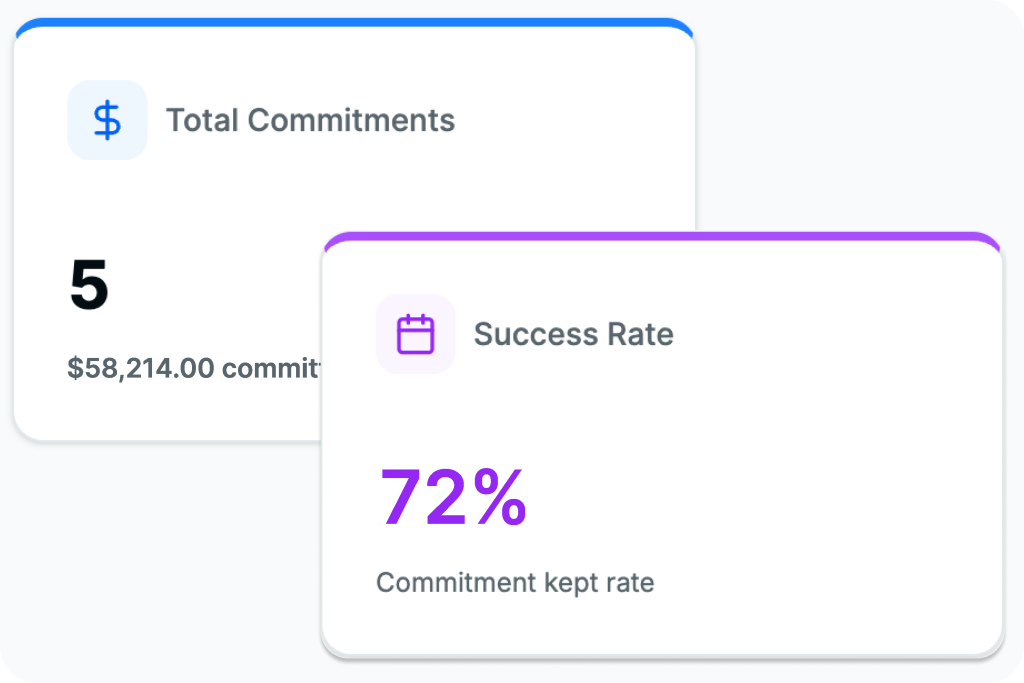Click the purple accent bar atop Success Rate card

(x=662, y=236)
